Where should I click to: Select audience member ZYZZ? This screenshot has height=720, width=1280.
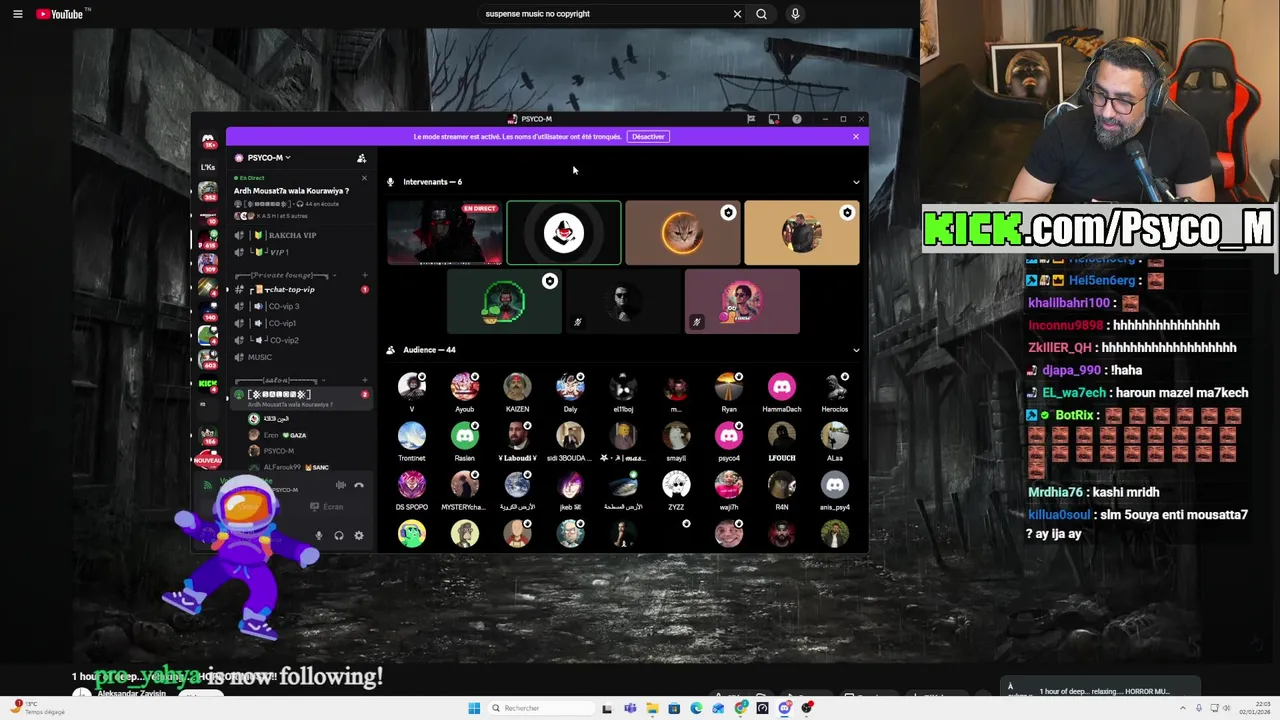click(x=676, y=490)
